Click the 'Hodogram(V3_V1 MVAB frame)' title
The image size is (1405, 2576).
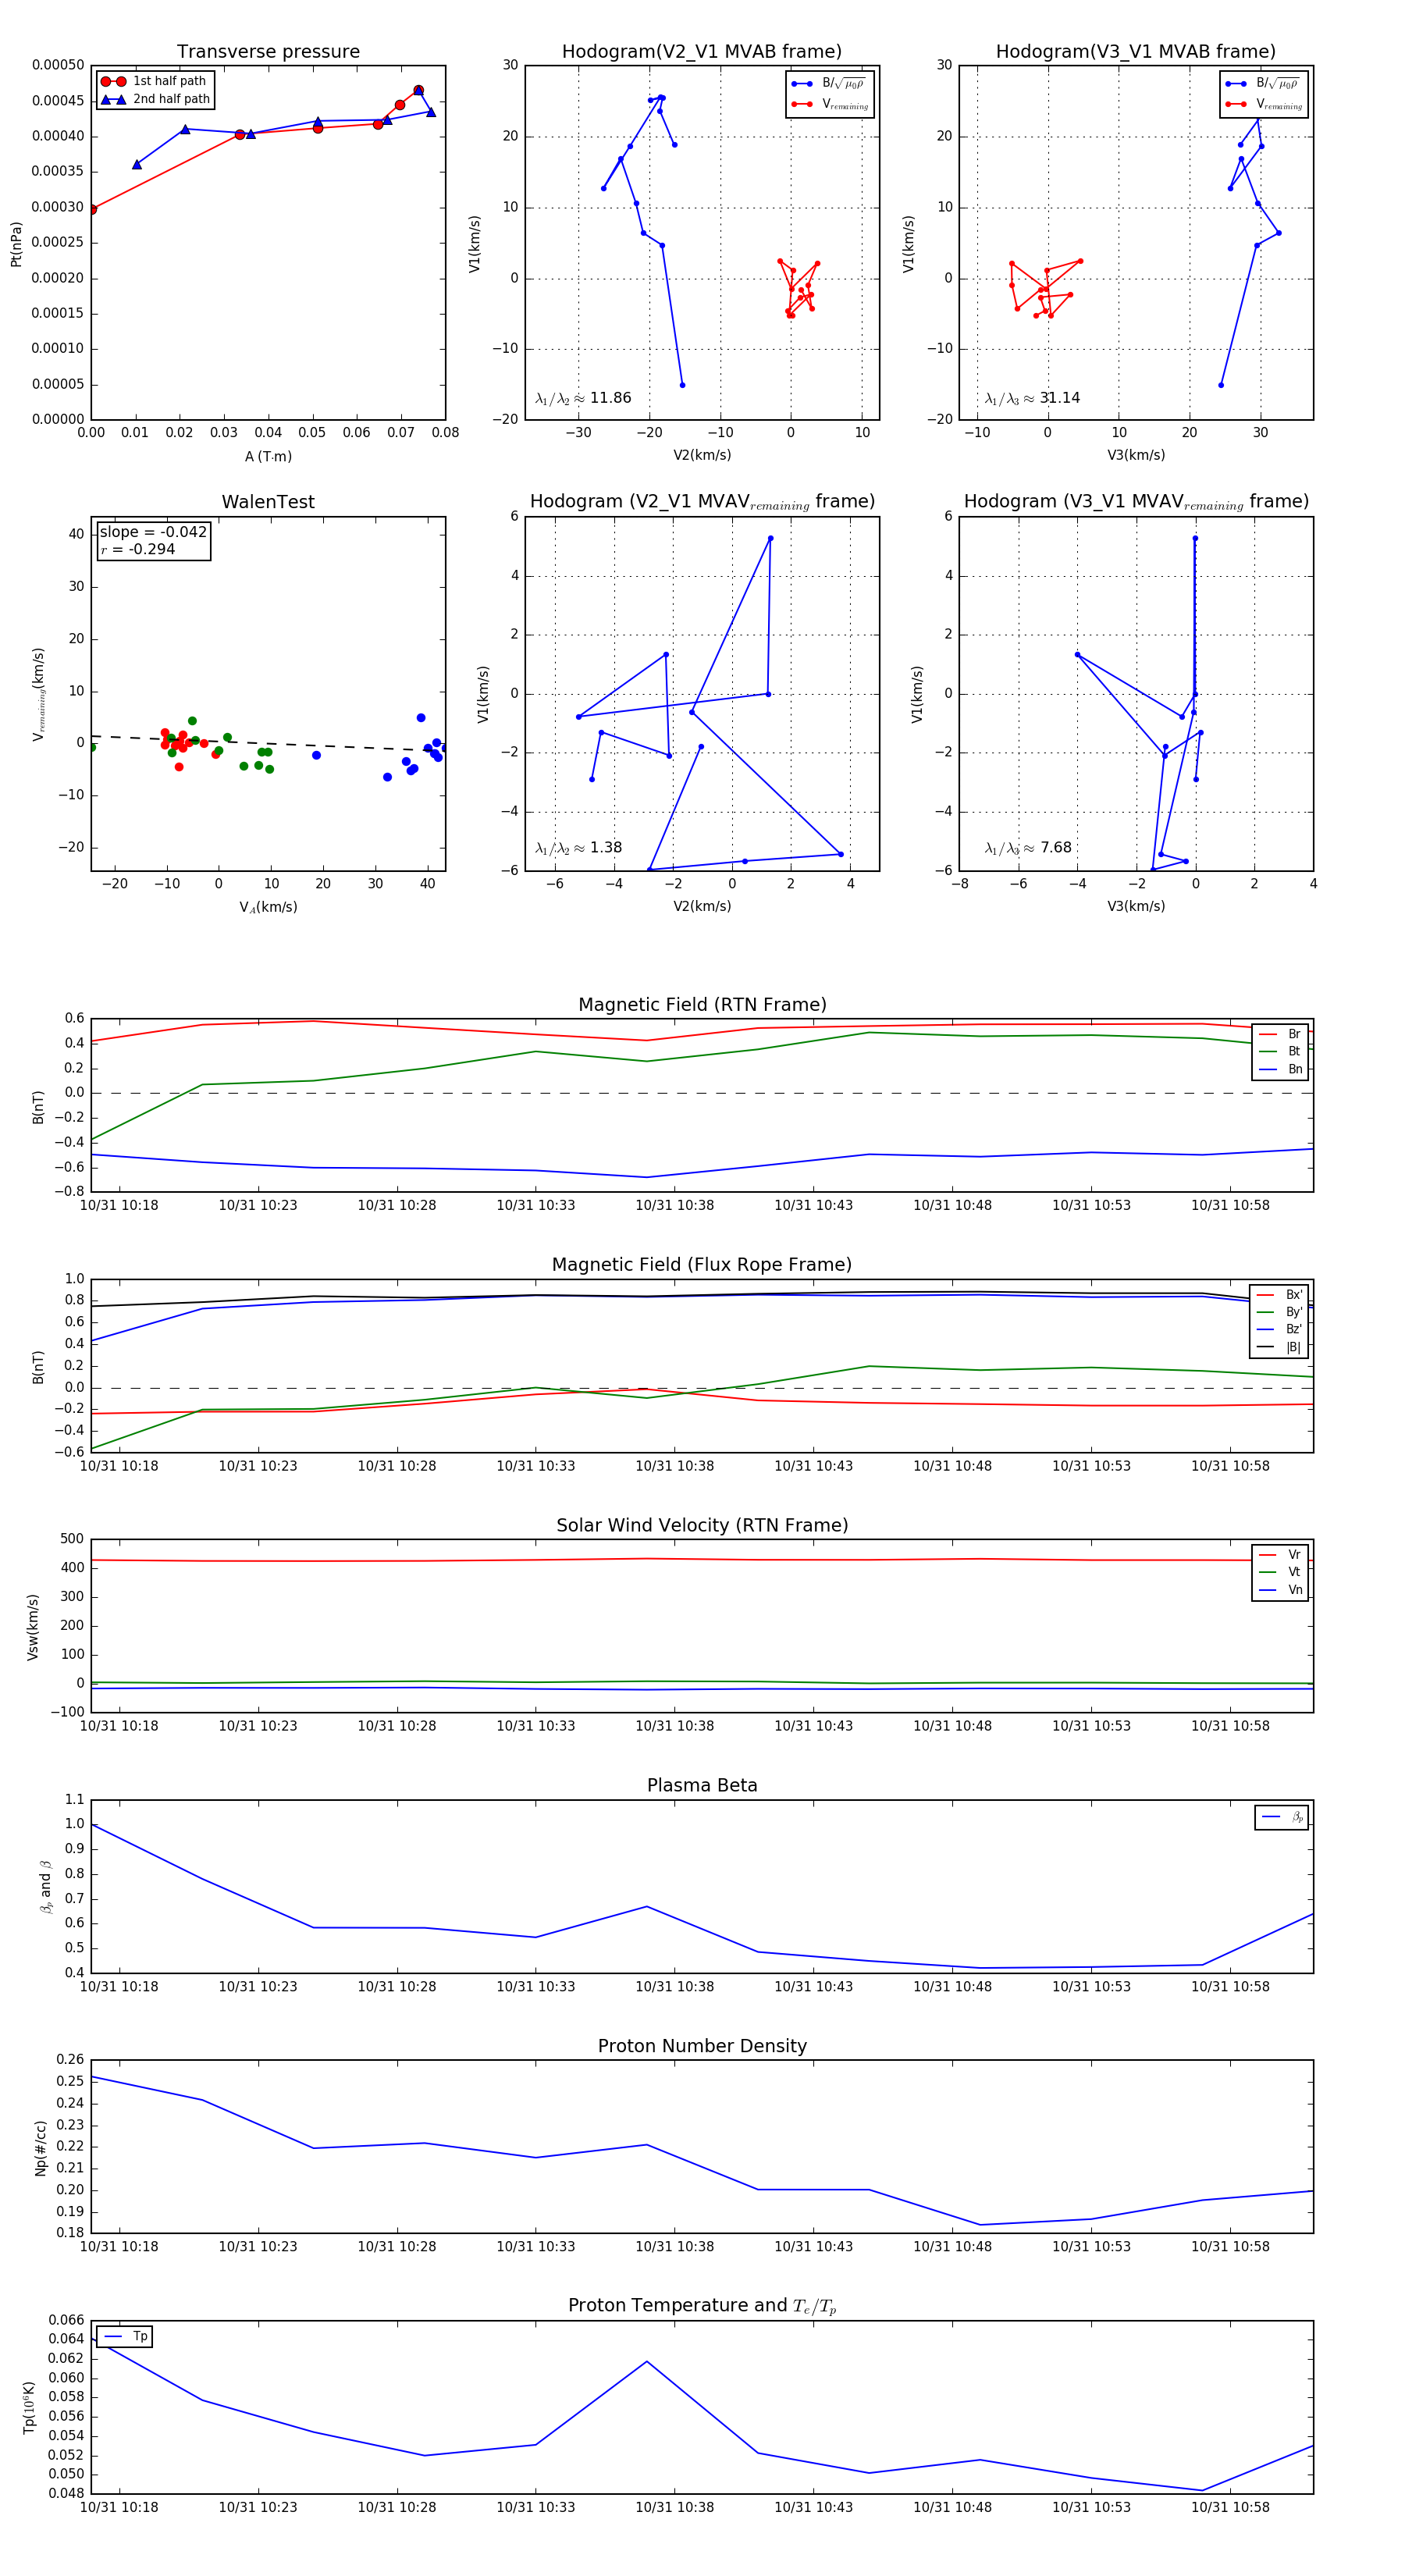pos(1136,52)
